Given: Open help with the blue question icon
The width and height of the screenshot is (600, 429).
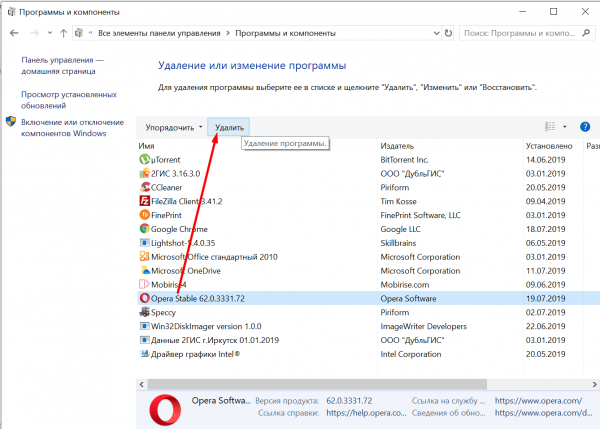Looking at the screenshot, I should (585, 127).
